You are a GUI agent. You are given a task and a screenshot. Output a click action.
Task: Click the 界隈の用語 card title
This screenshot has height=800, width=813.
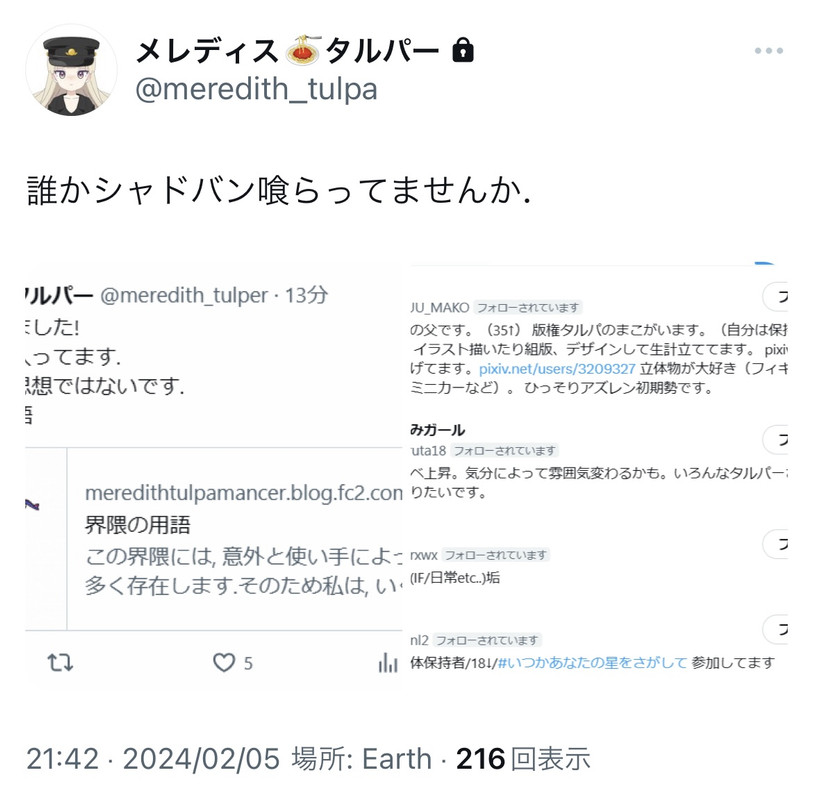[x=137, y=525]
